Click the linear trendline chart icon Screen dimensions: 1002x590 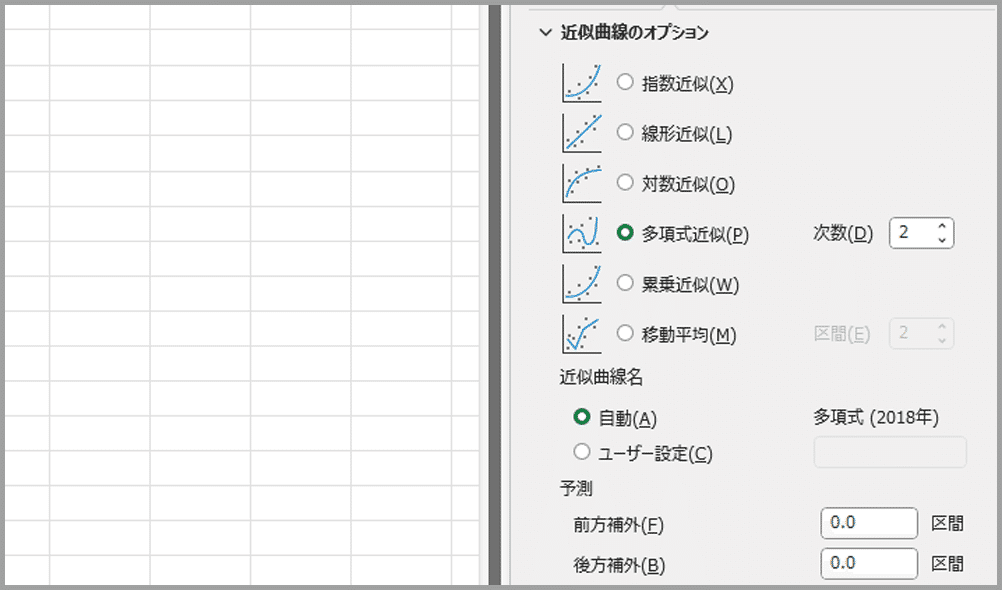coord(582,133)
